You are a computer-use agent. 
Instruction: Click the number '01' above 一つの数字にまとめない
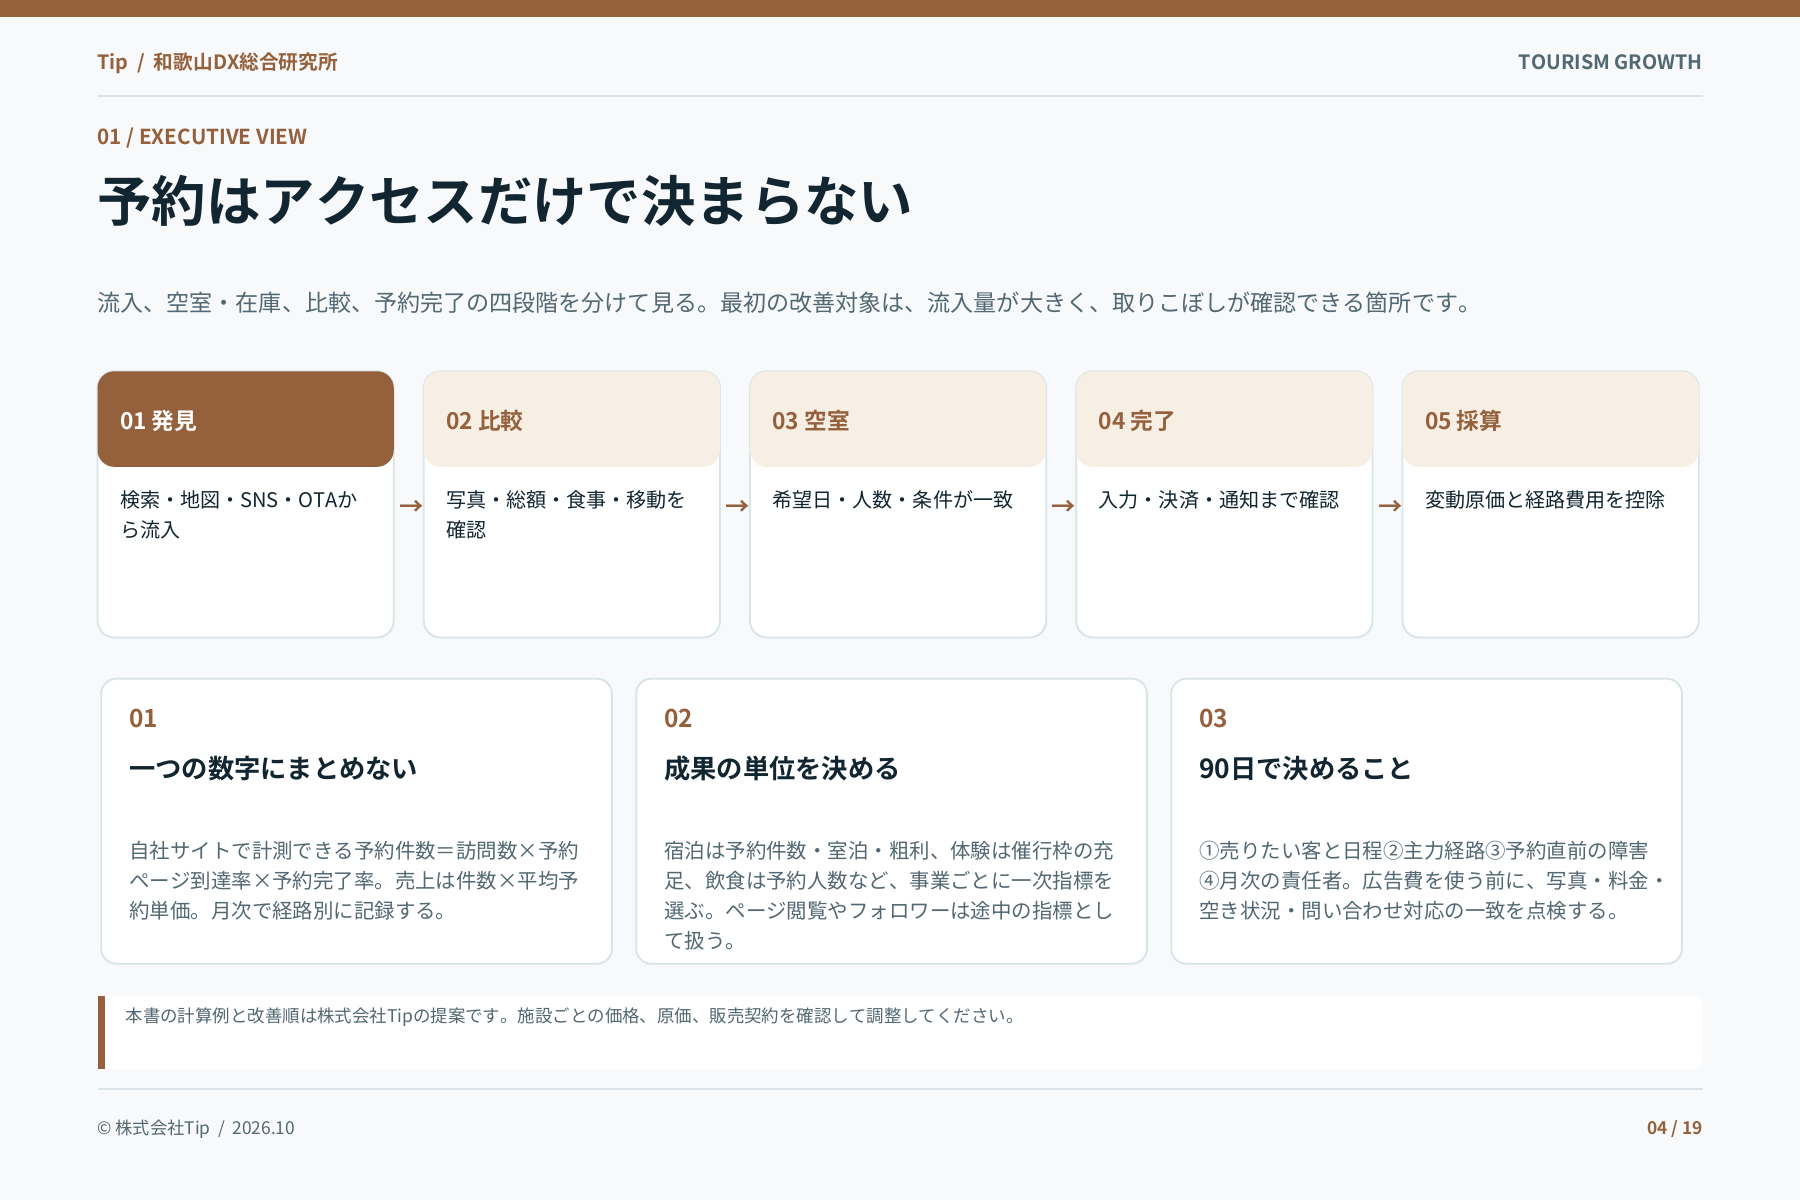tap(143, 718)
